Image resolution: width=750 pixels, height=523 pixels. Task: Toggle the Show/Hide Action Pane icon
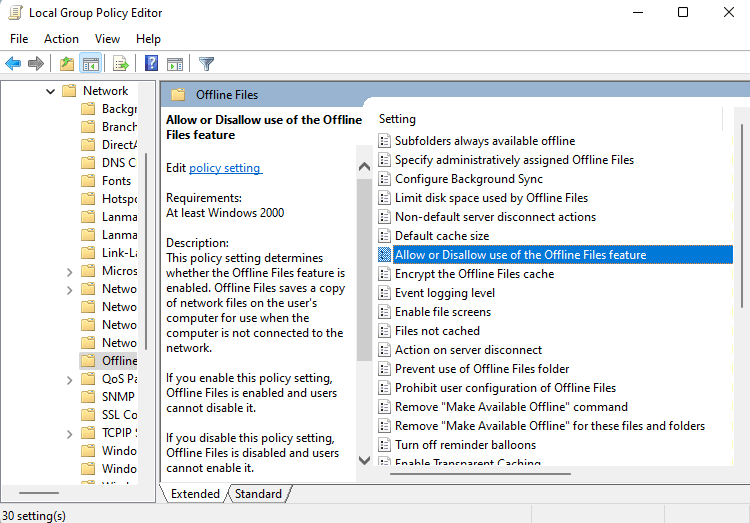175,64
